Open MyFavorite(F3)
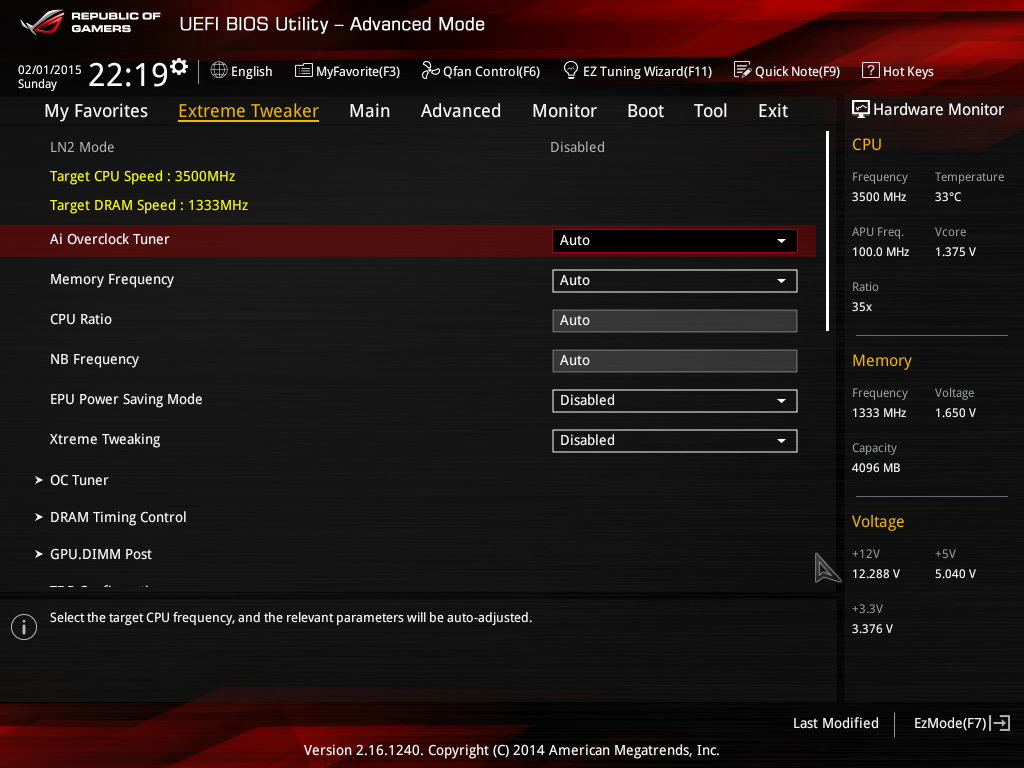Viewport: 1024px width, 768px height. coord(347,71)
